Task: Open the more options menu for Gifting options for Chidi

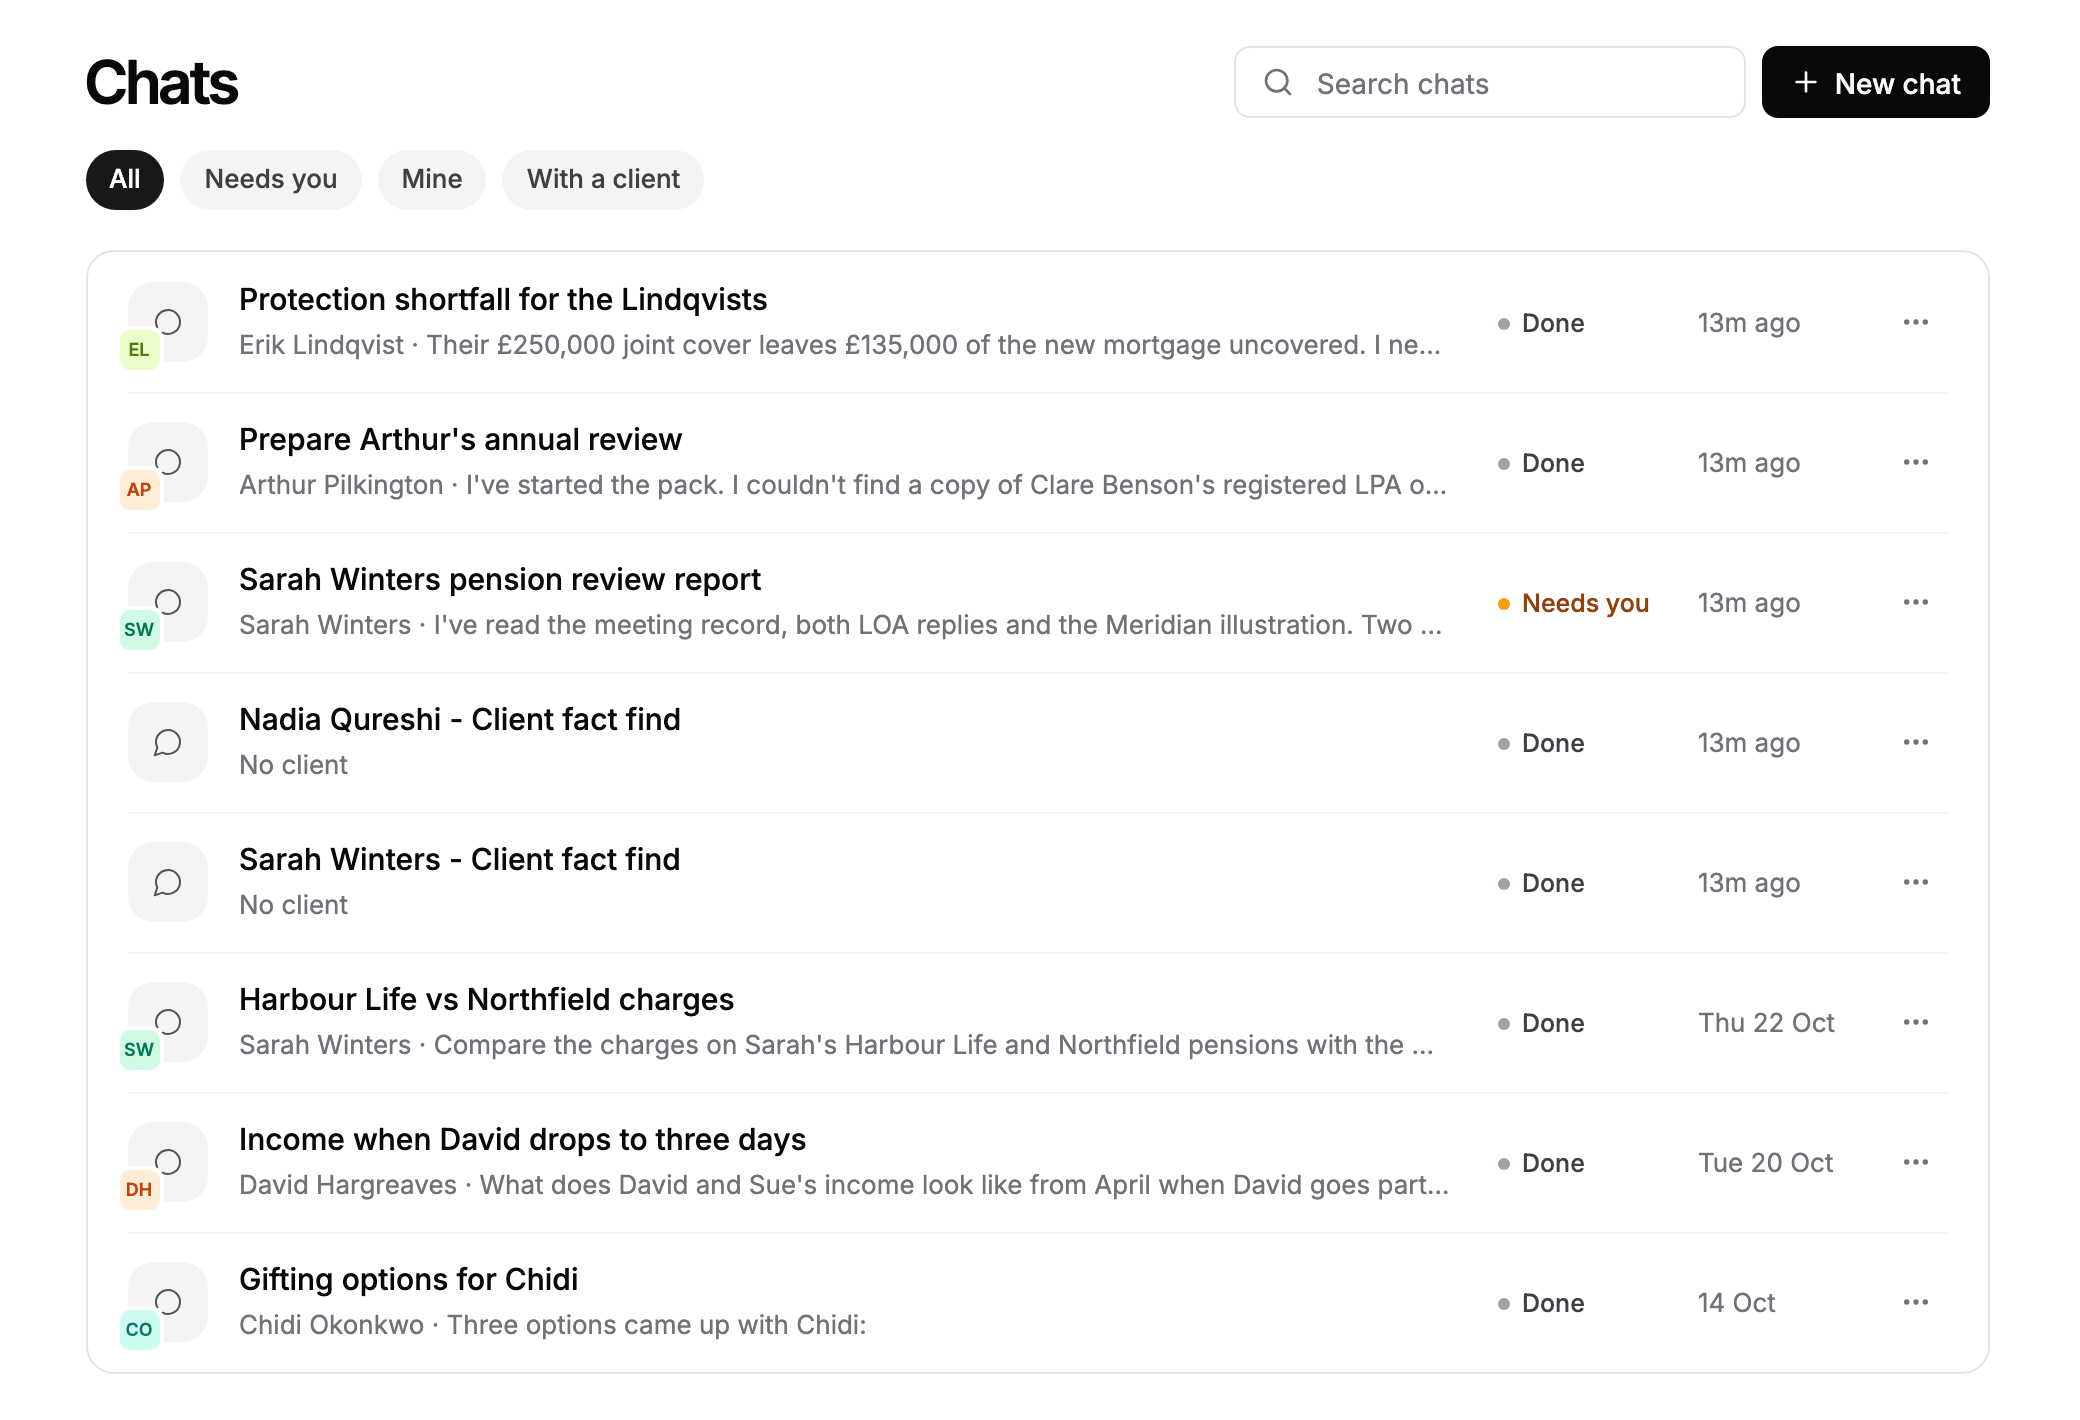Action: (x=1915, y=1302)
